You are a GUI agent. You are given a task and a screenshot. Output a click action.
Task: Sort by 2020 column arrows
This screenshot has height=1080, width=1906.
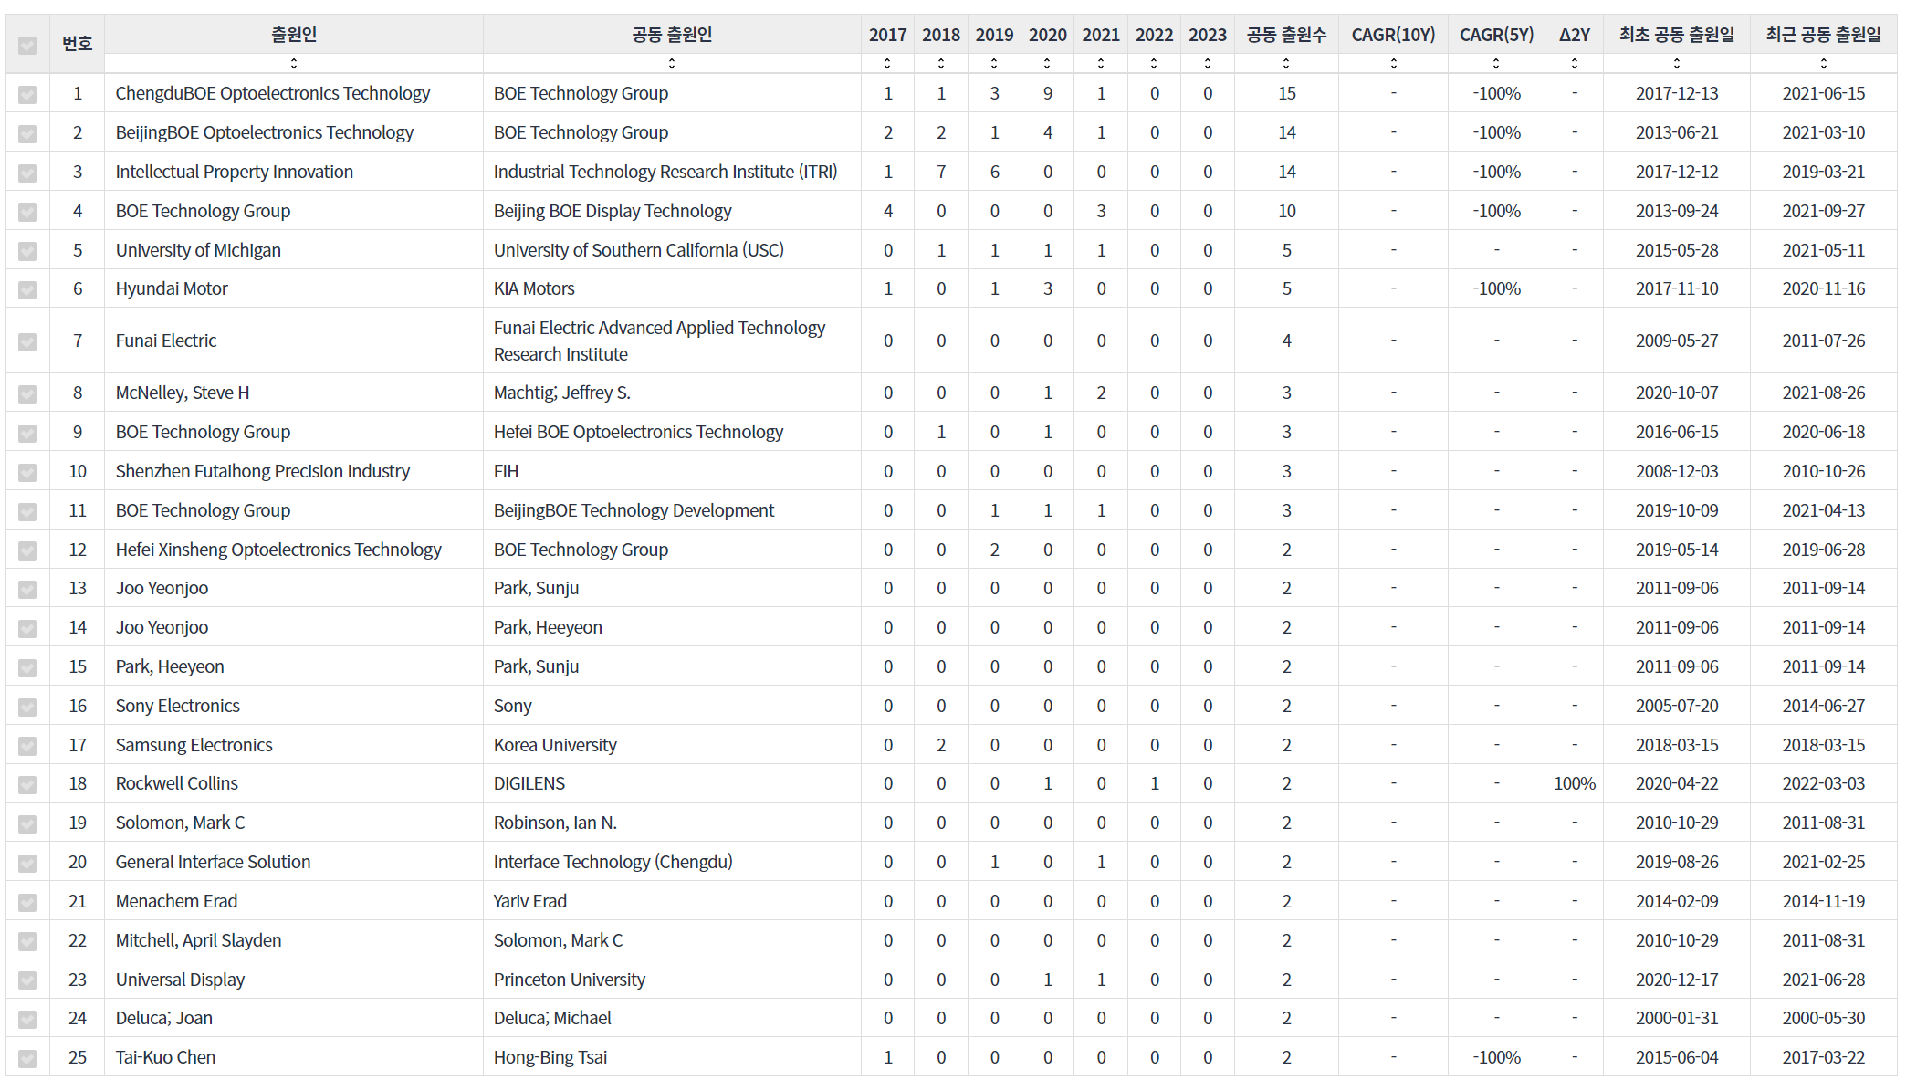[x=1047, y=63]
